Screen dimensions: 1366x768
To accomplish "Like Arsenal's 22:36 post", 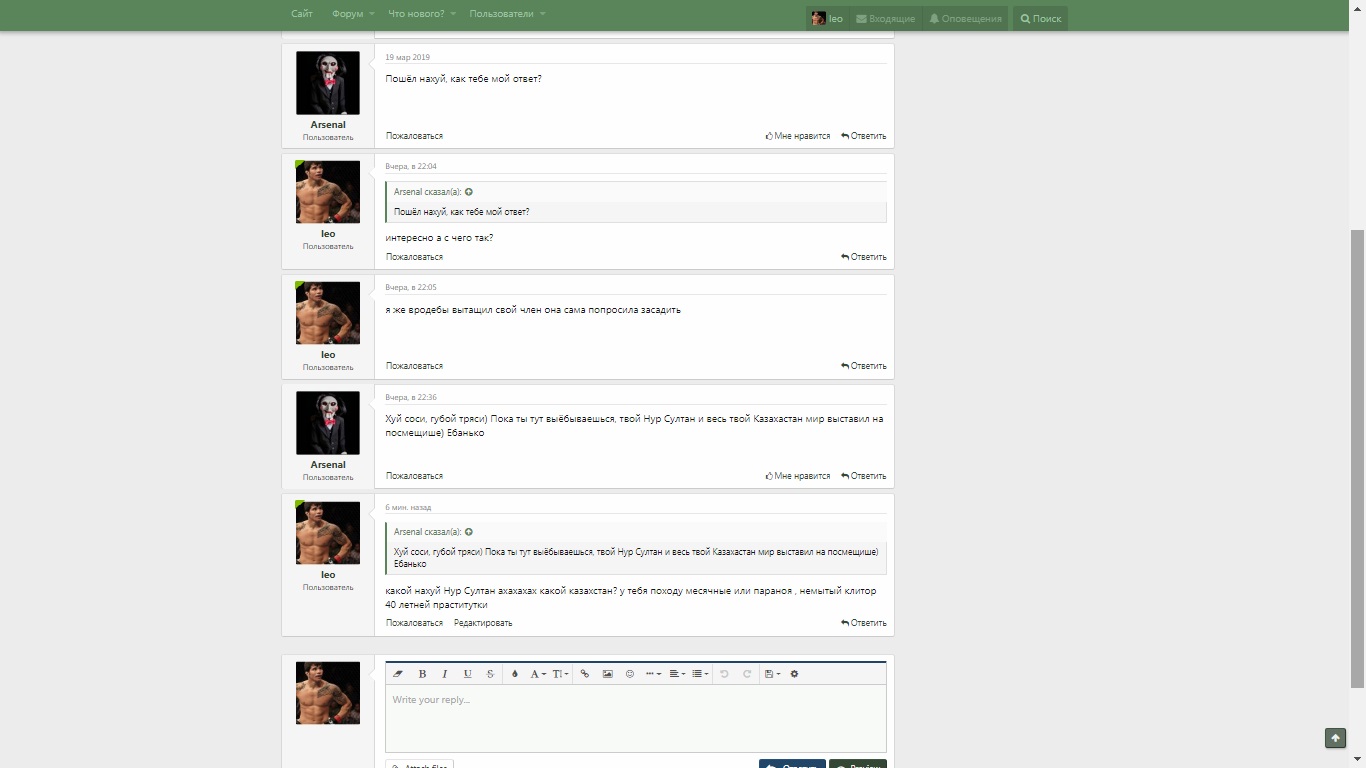I will coord(798,476).
